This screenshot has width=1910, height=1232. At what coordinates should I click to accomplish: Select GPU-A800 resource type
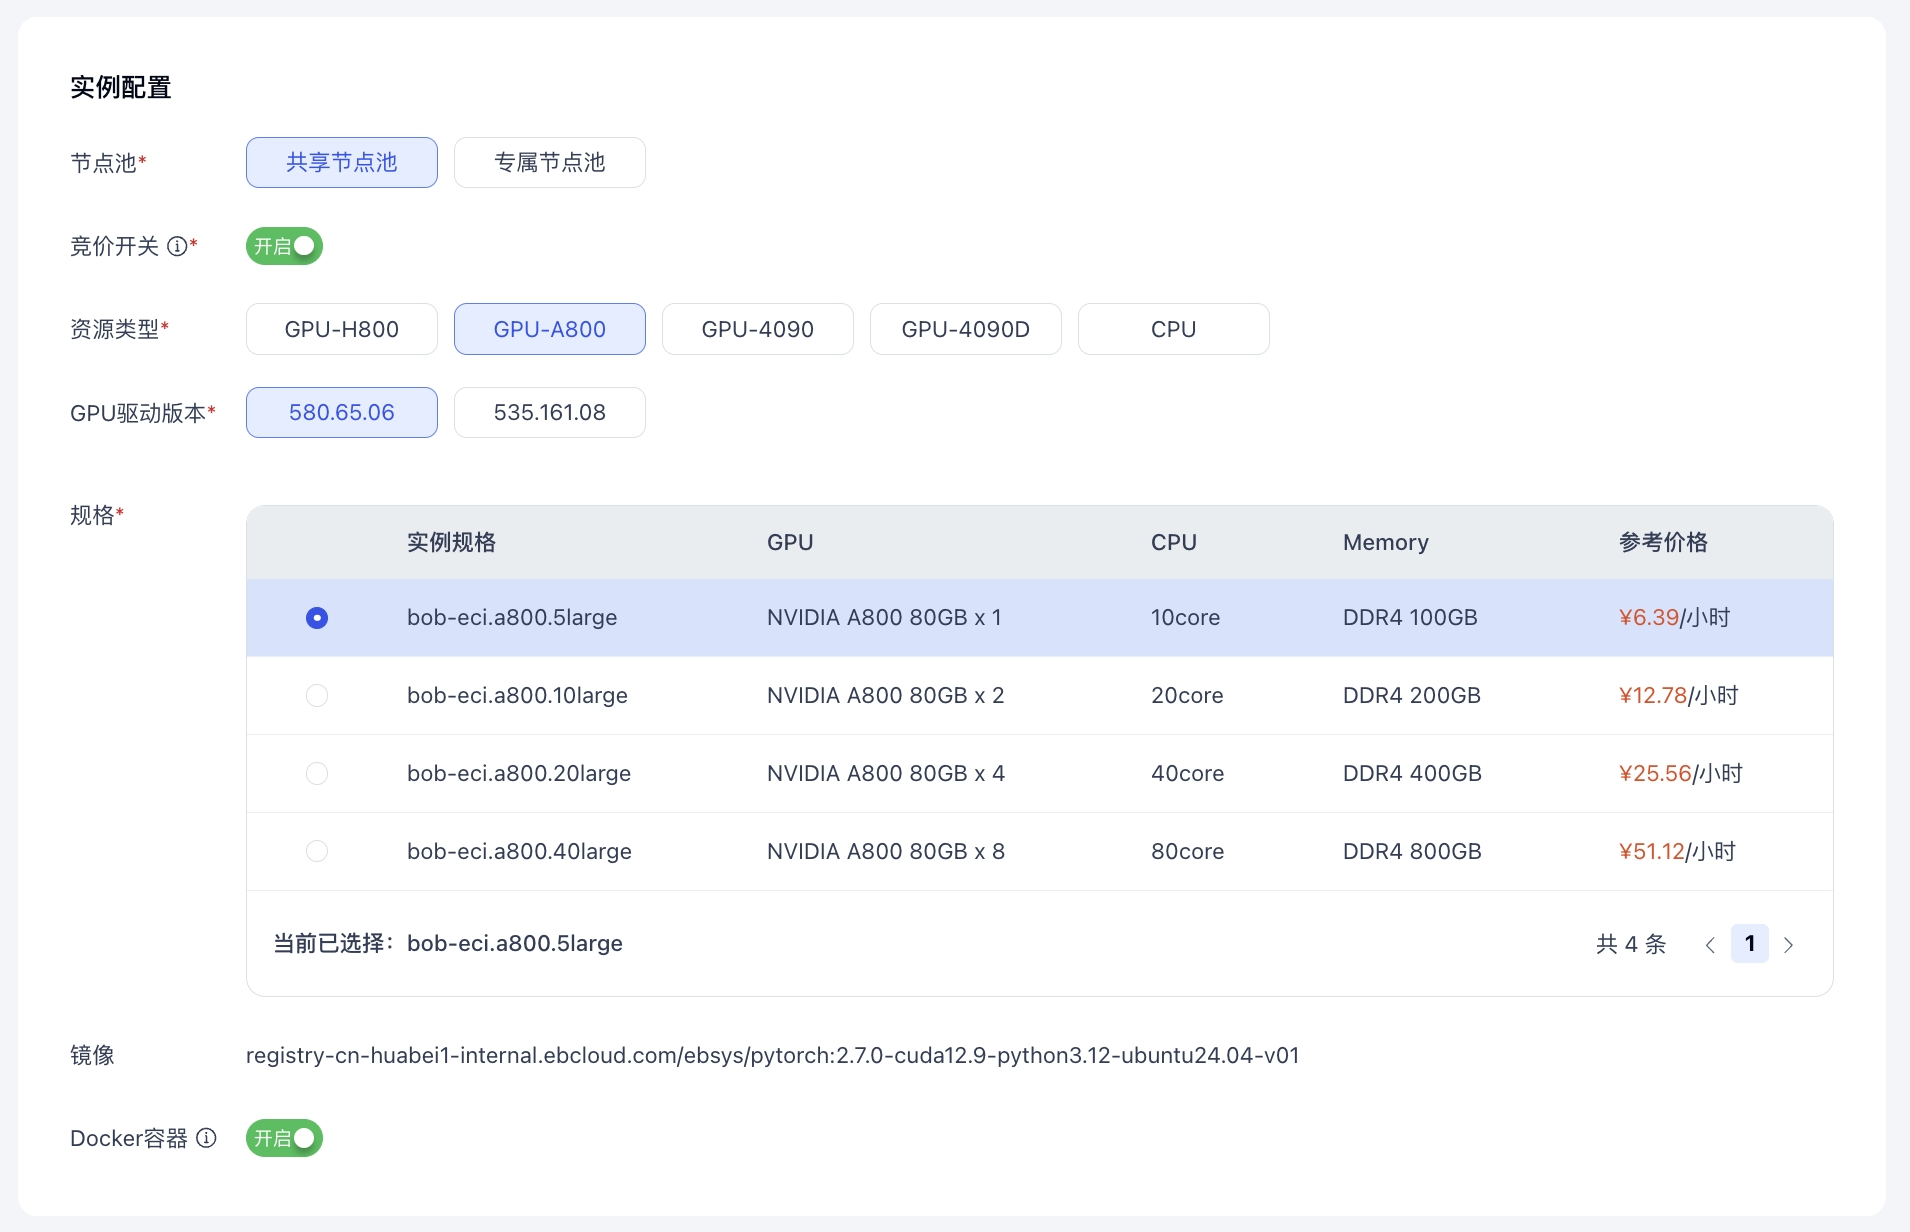click(550, 329)
